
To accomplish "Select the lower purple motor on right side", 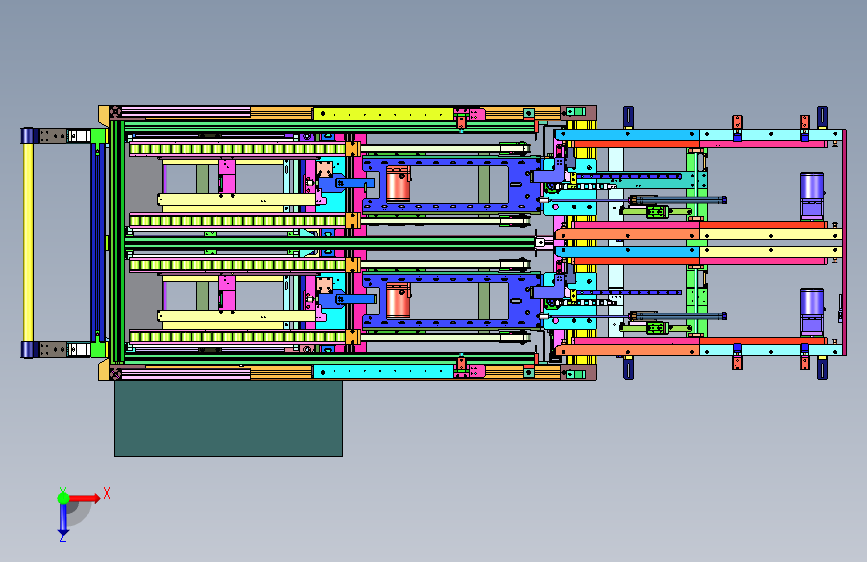I will pos(812,312).
